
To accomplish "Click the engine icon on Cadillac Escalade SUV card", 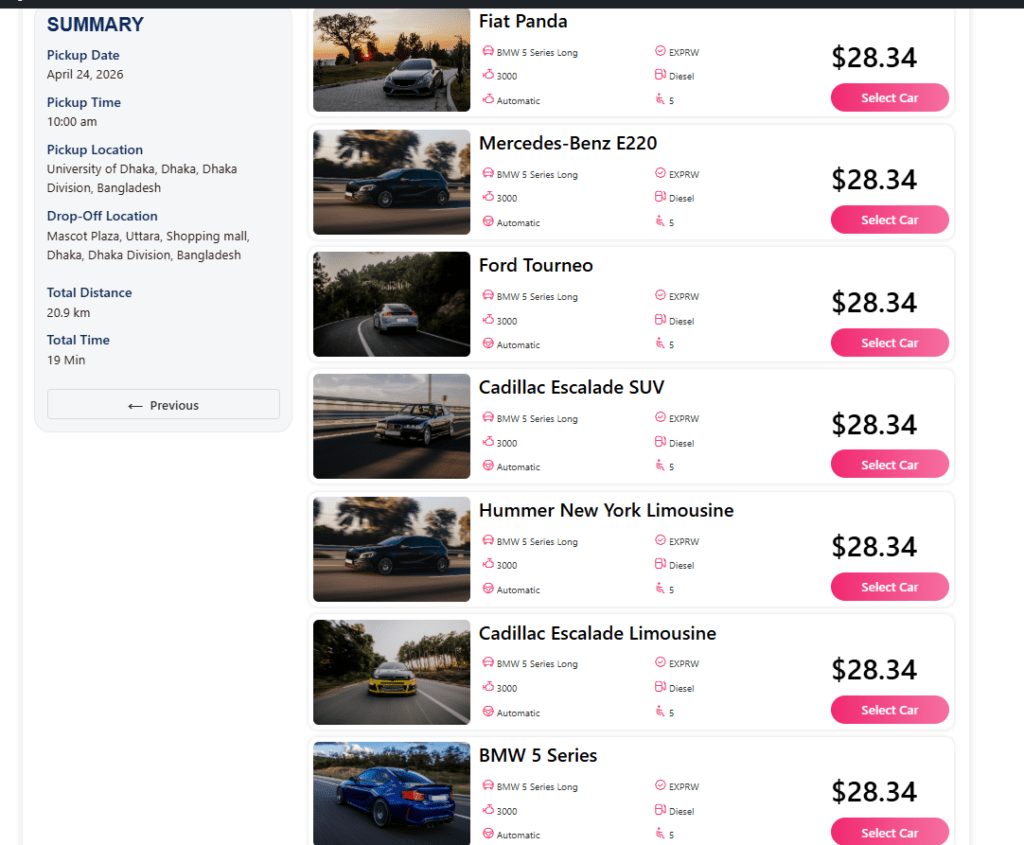I will point(488,441).
